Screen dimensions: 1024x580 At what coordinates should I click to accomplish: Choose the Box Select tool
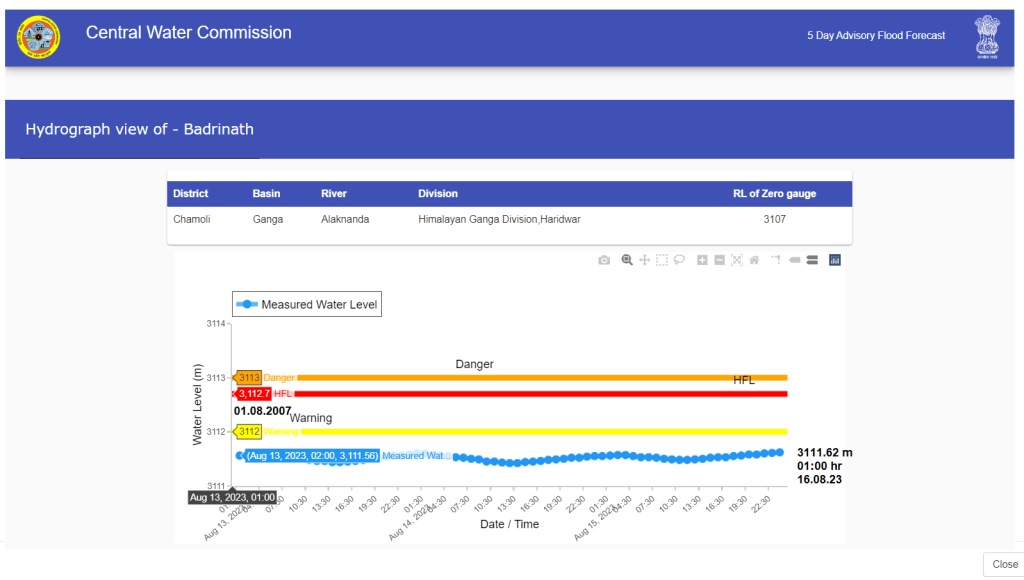click(661, 260)
